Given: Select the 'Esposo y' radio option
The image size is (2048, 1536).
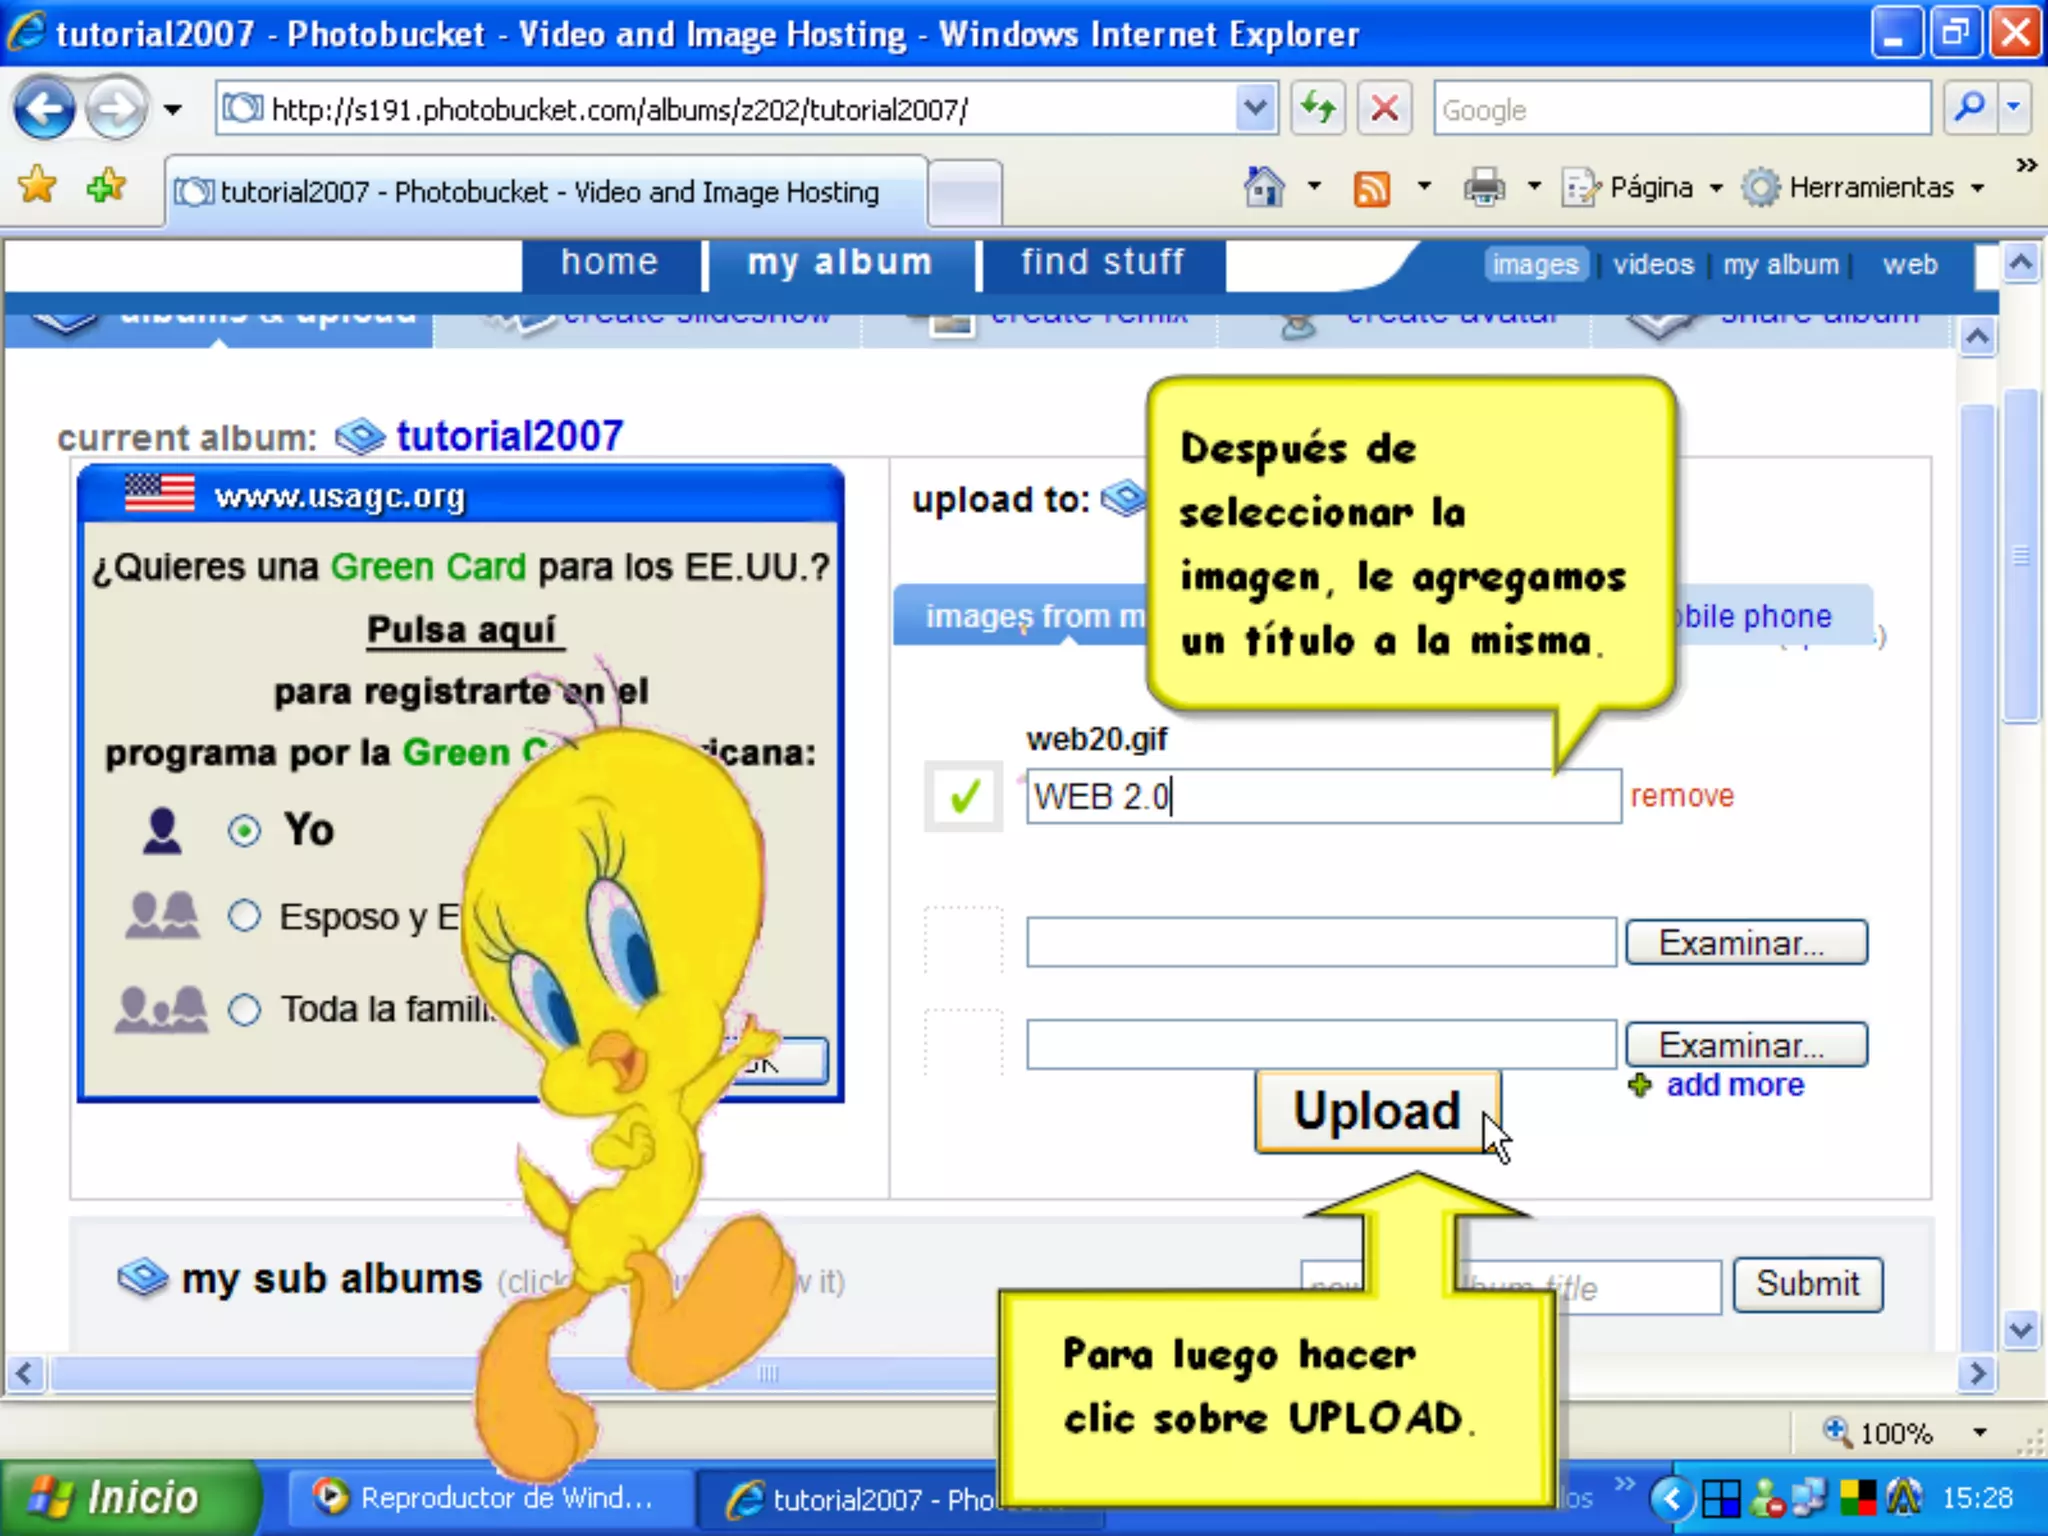Looking at the screenshot, I should [244, 916].
